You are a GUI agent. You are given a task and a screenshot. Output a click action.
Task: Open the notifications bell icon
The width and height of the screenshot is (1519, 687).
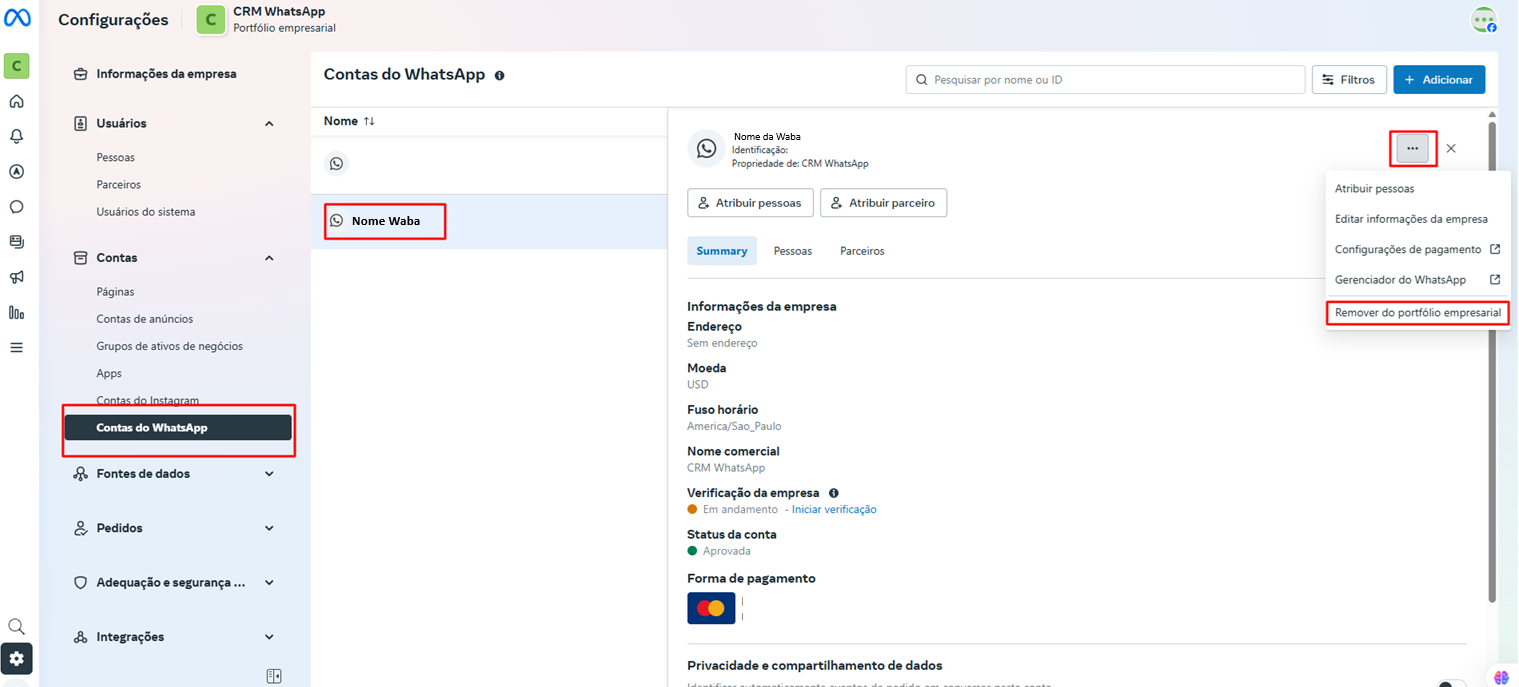[16, 136]
